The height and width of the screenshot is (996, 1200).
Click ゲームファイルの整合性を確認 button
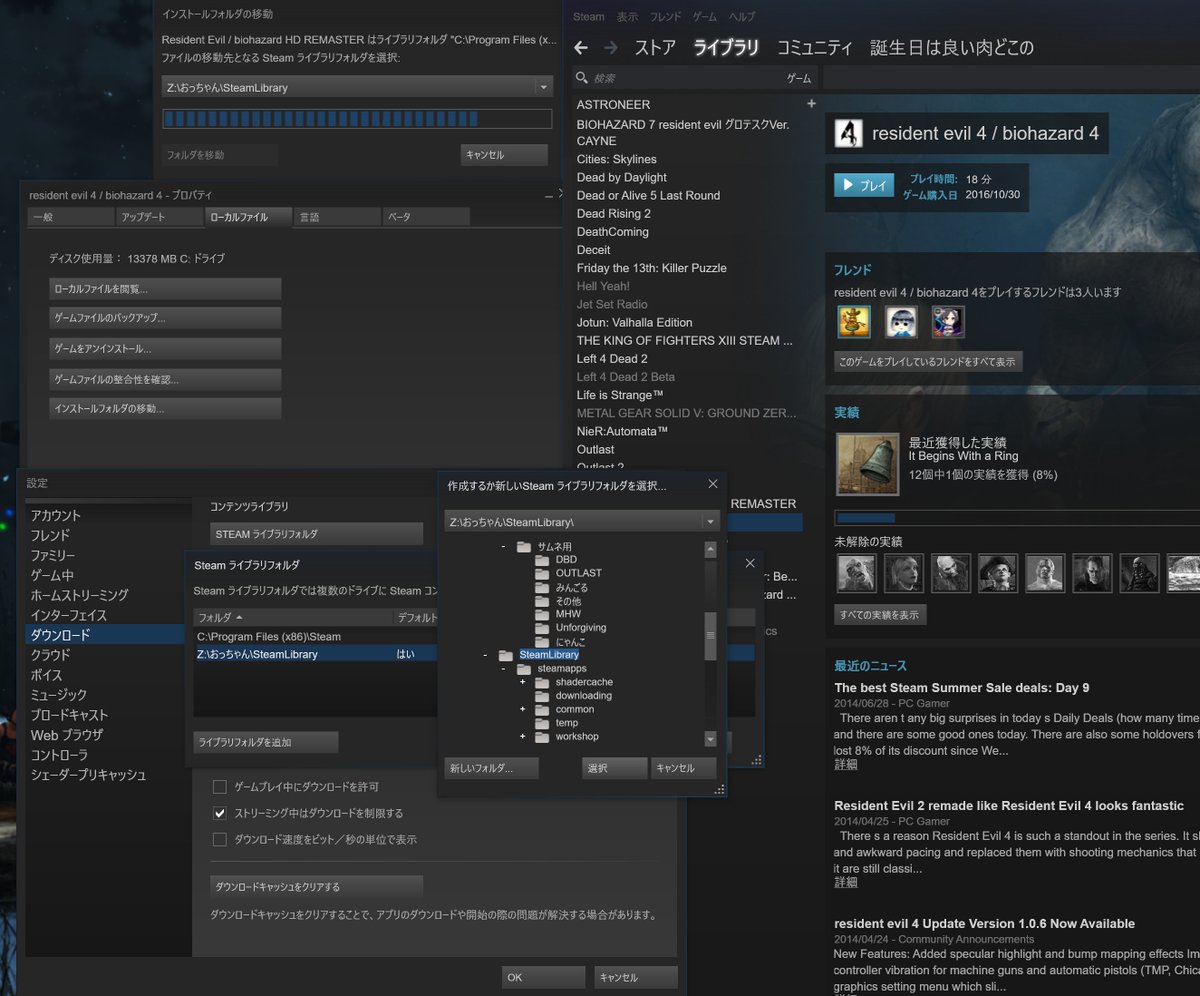165,380
